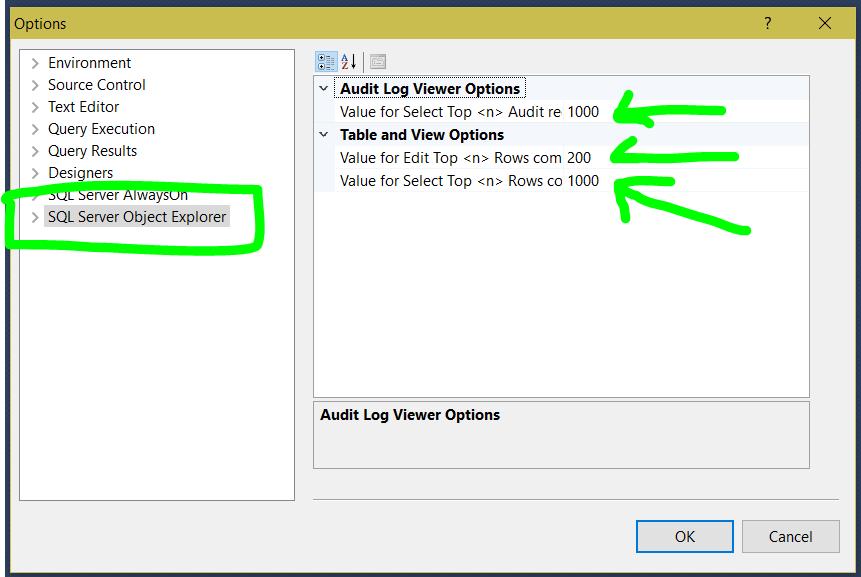Screen dimensions: 861x577
Task: Click the Property Pages icon
Action: click(377, 61)
